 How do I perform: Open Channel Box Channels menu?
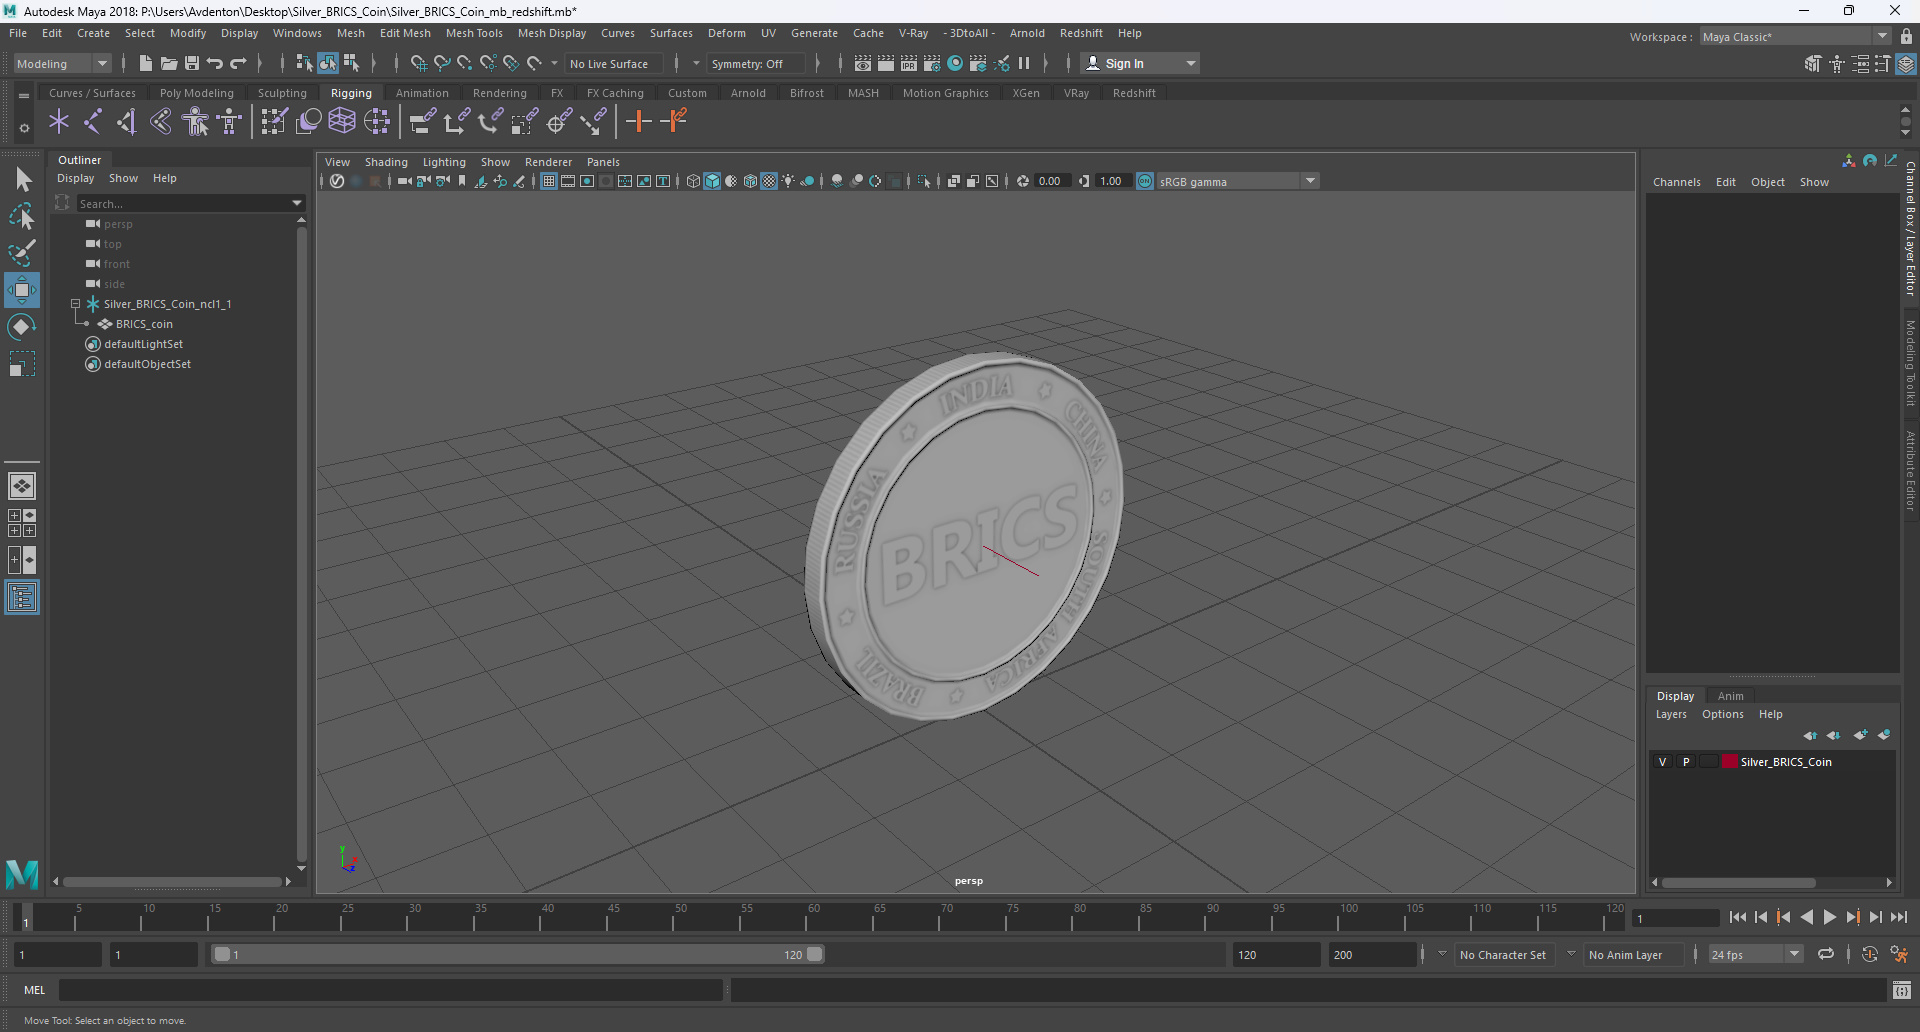tap(1677, 182)
